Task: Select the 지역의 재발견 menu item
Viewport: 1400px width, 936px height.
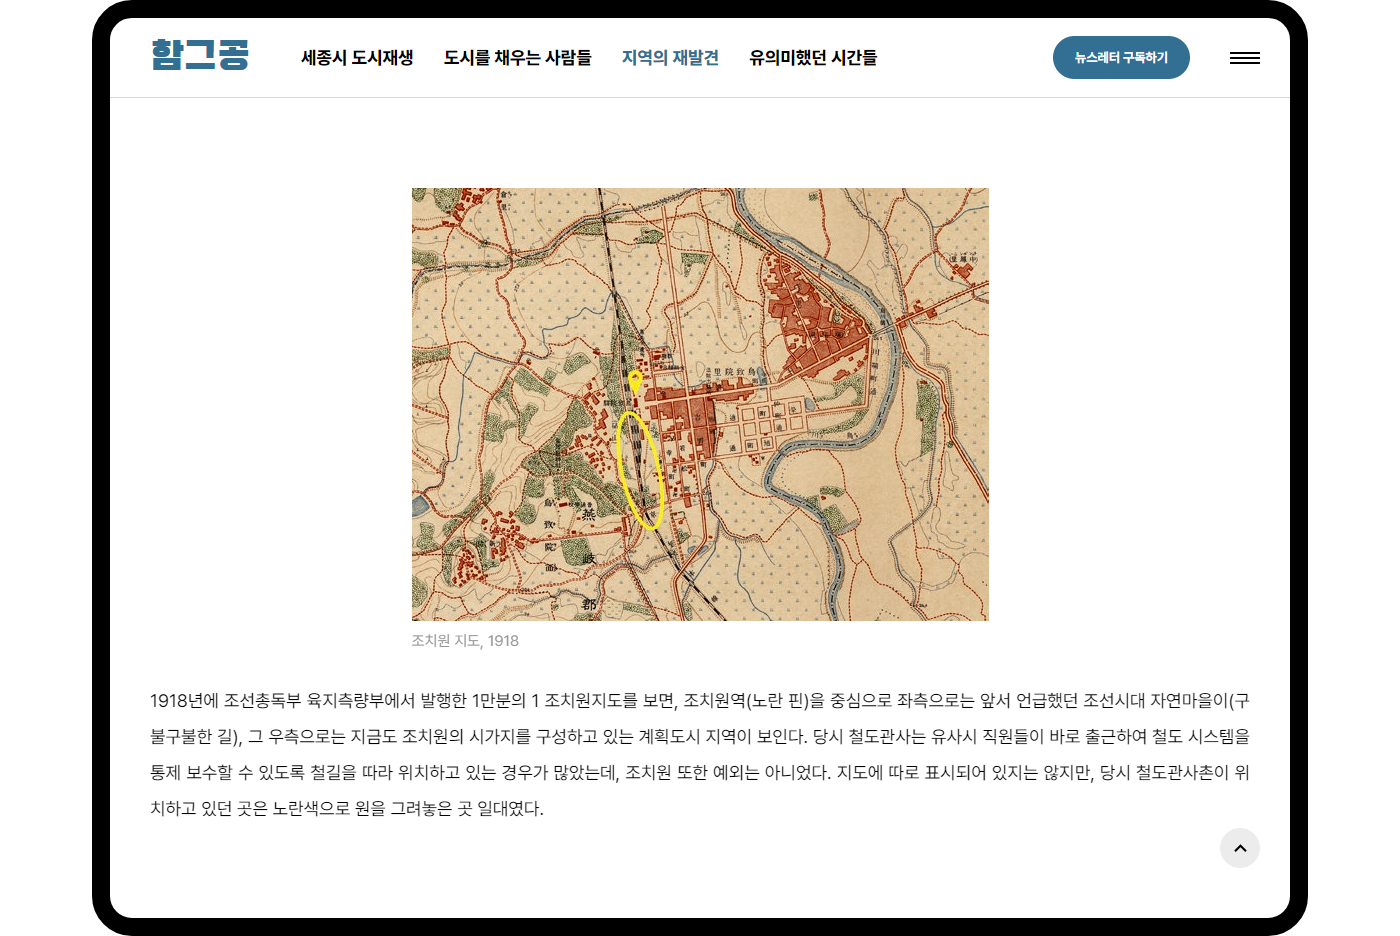Action: [670, 58]
